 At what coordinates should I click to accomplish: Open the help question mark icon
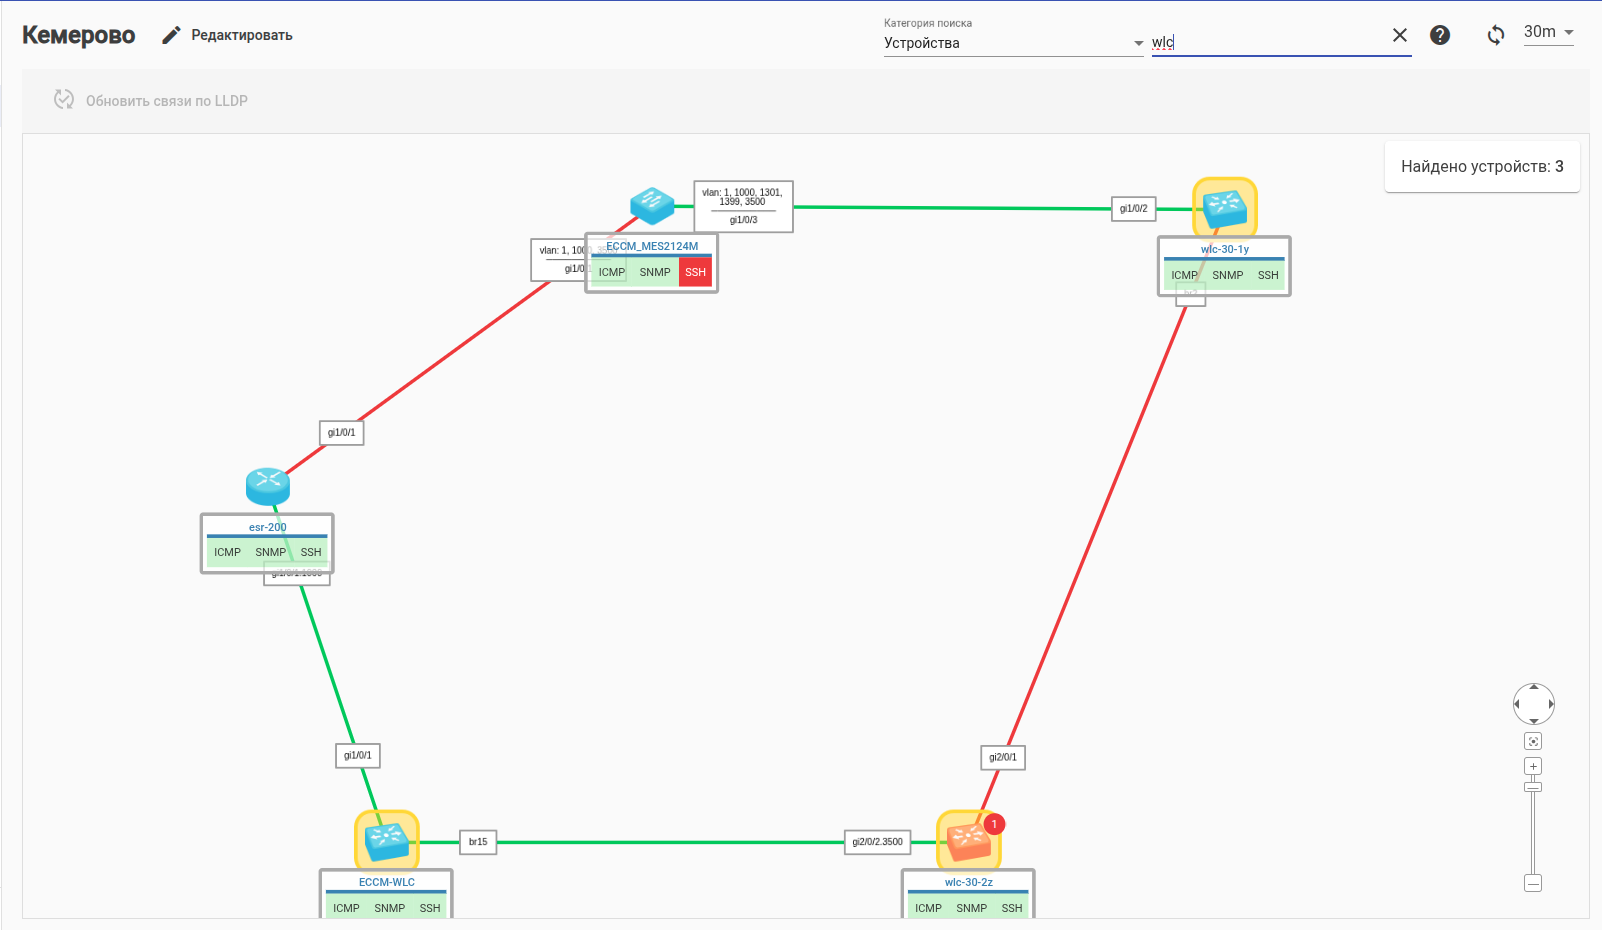point(1440,35)
